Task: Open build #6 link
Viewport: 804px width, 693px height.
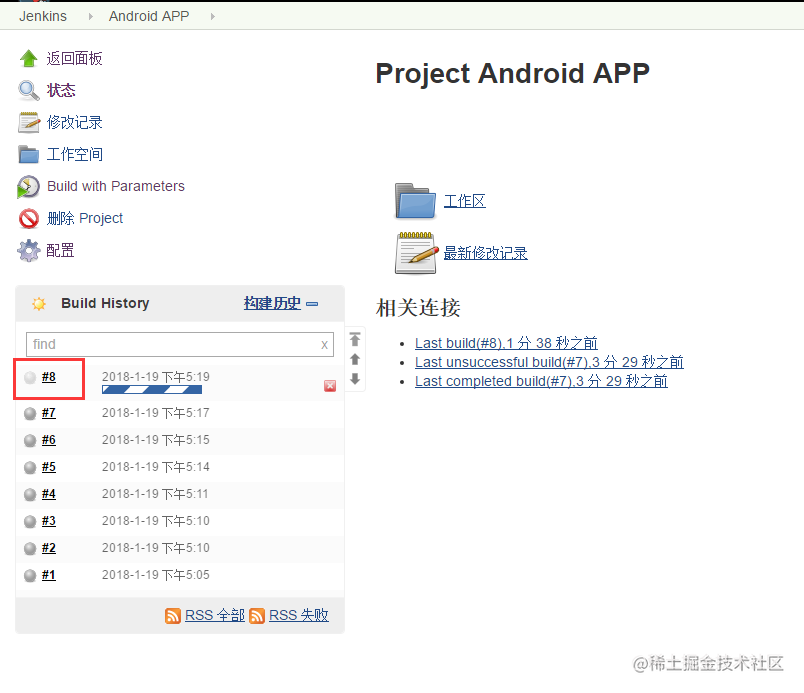Action: 49,440
